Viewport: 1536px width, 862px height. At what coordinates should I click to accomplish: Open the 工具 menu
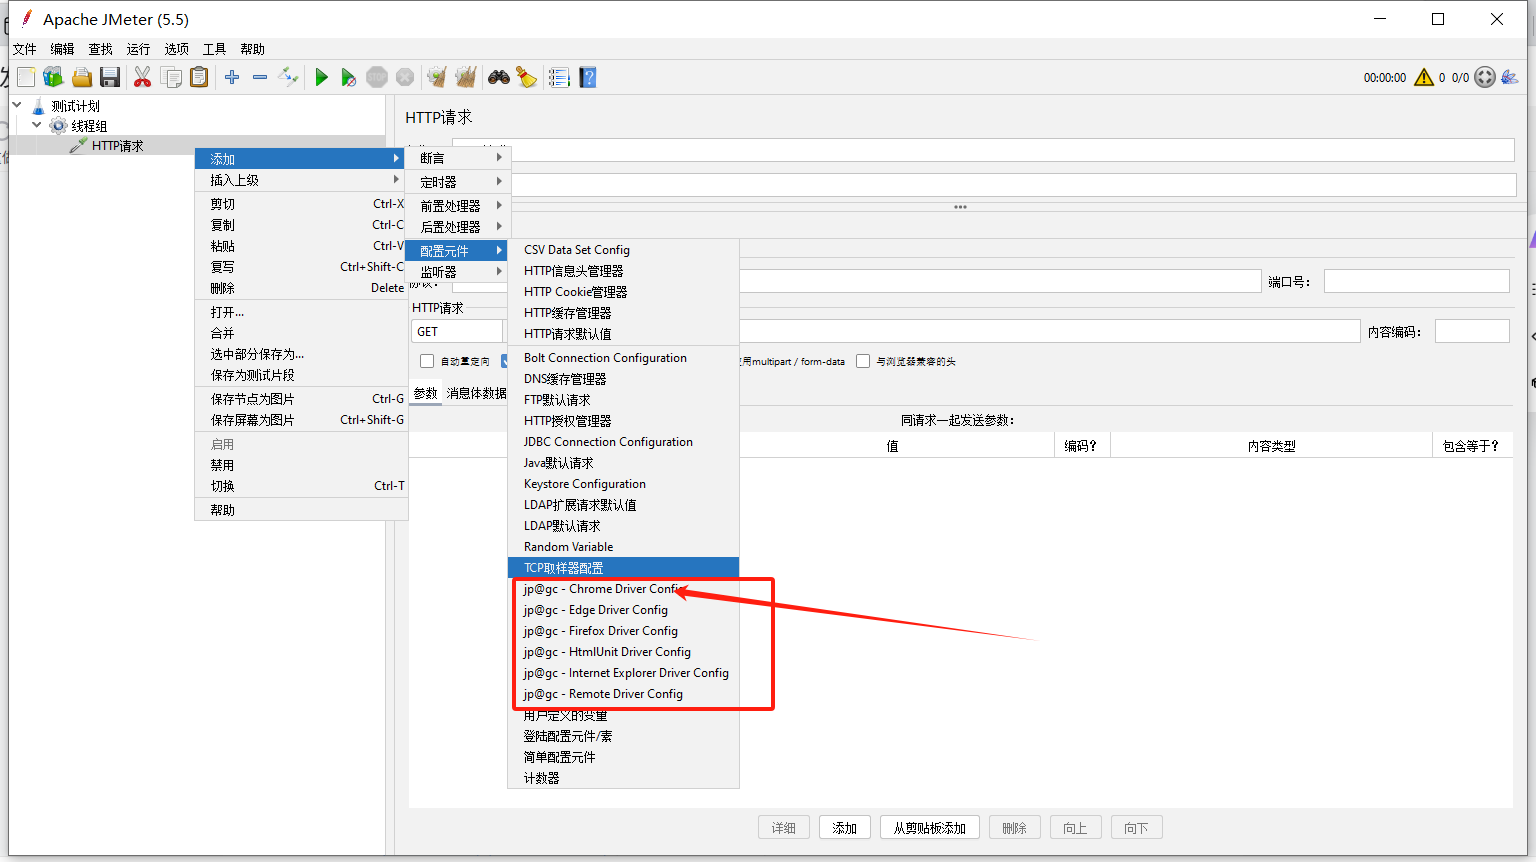pyautogui.click(x=213, y=48)
